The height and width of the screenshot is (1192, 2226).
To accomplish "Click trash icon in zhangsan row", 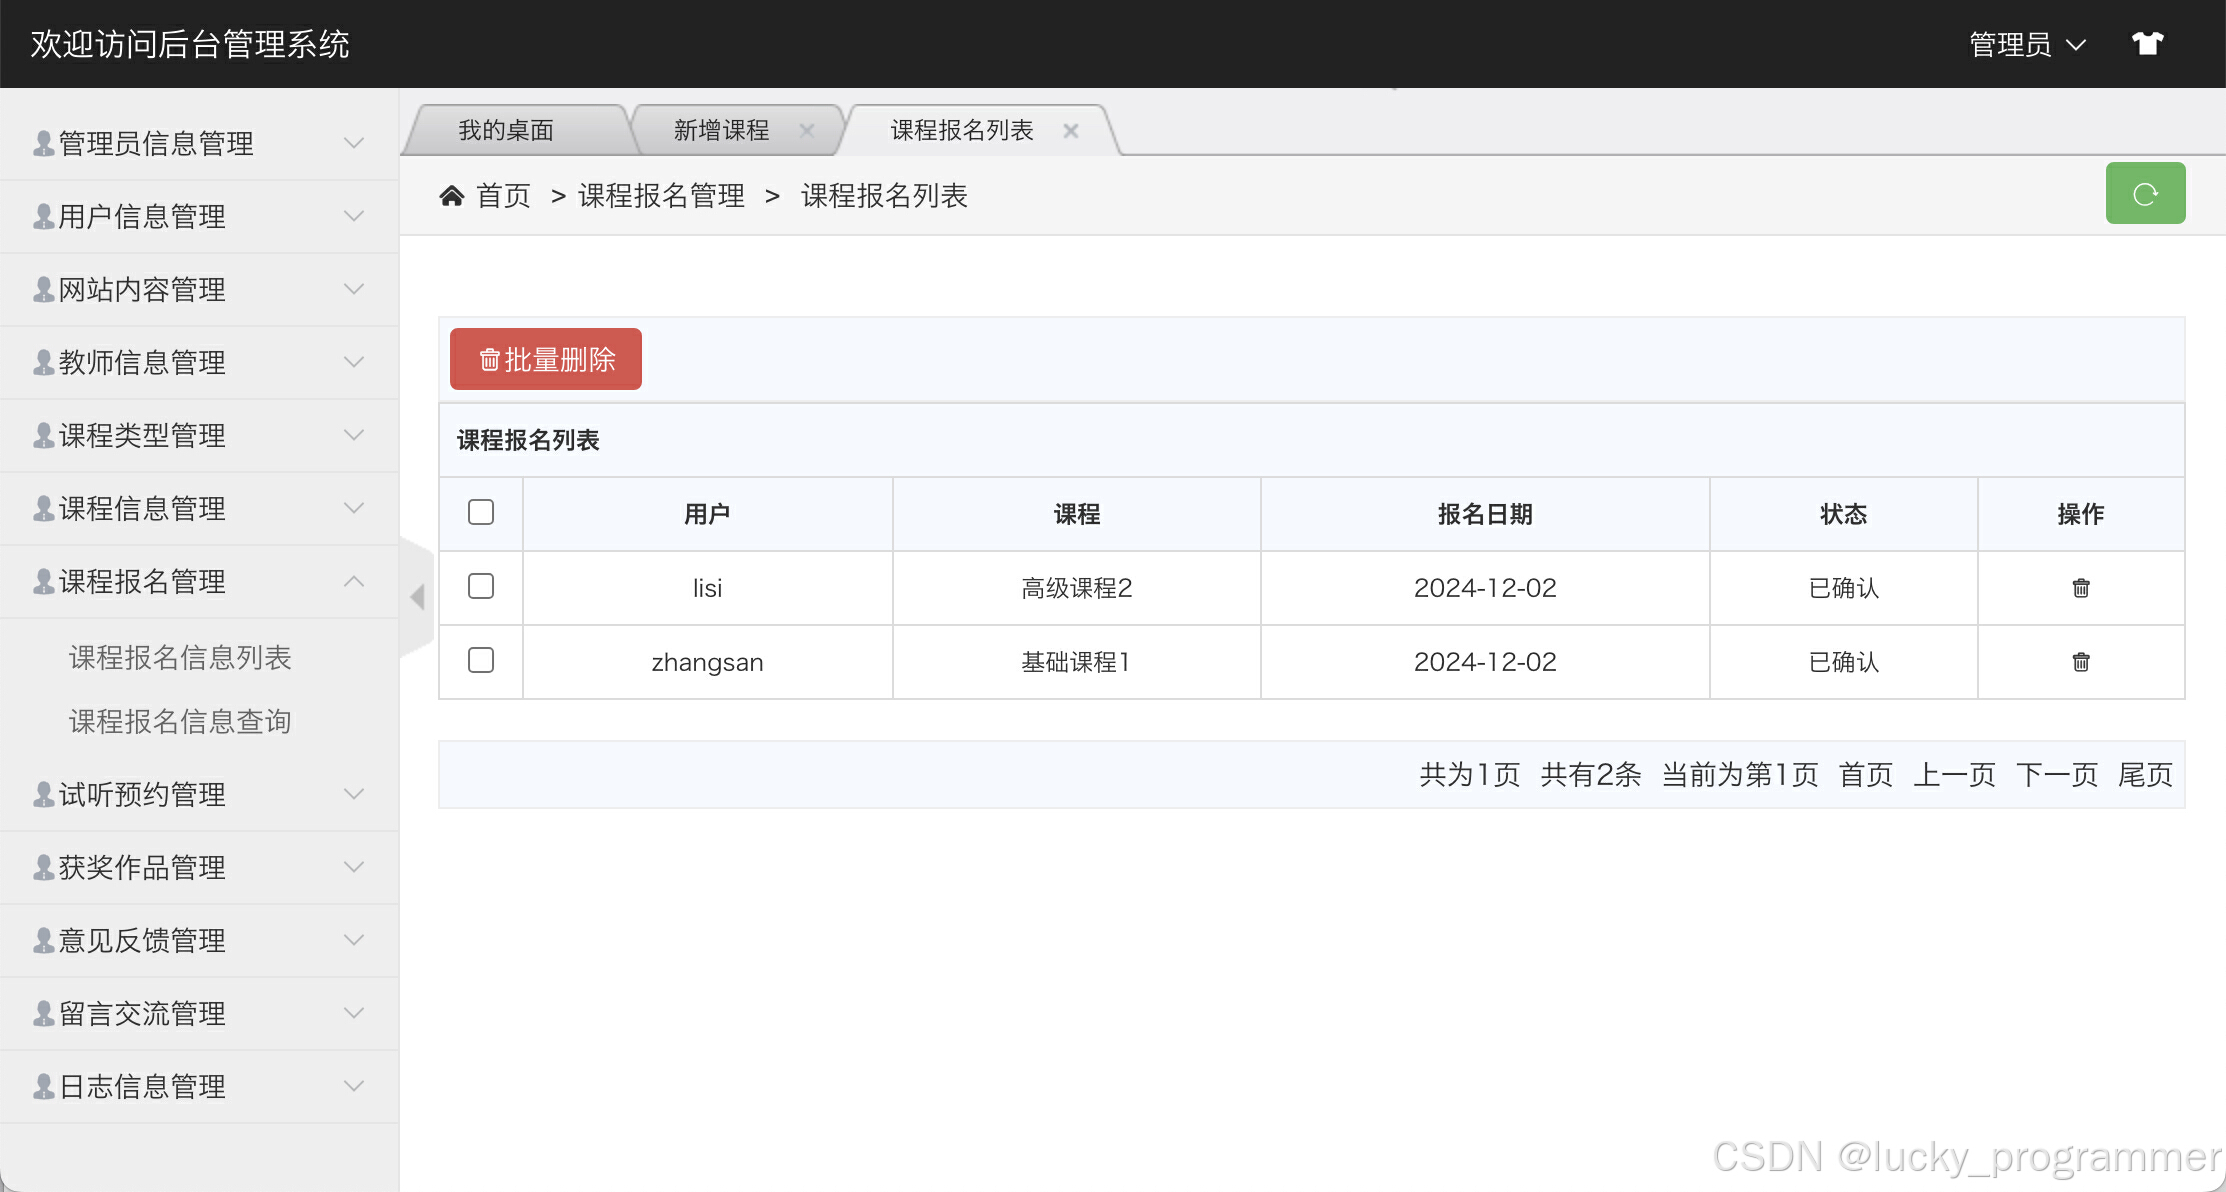I will tap(2080, 662).
